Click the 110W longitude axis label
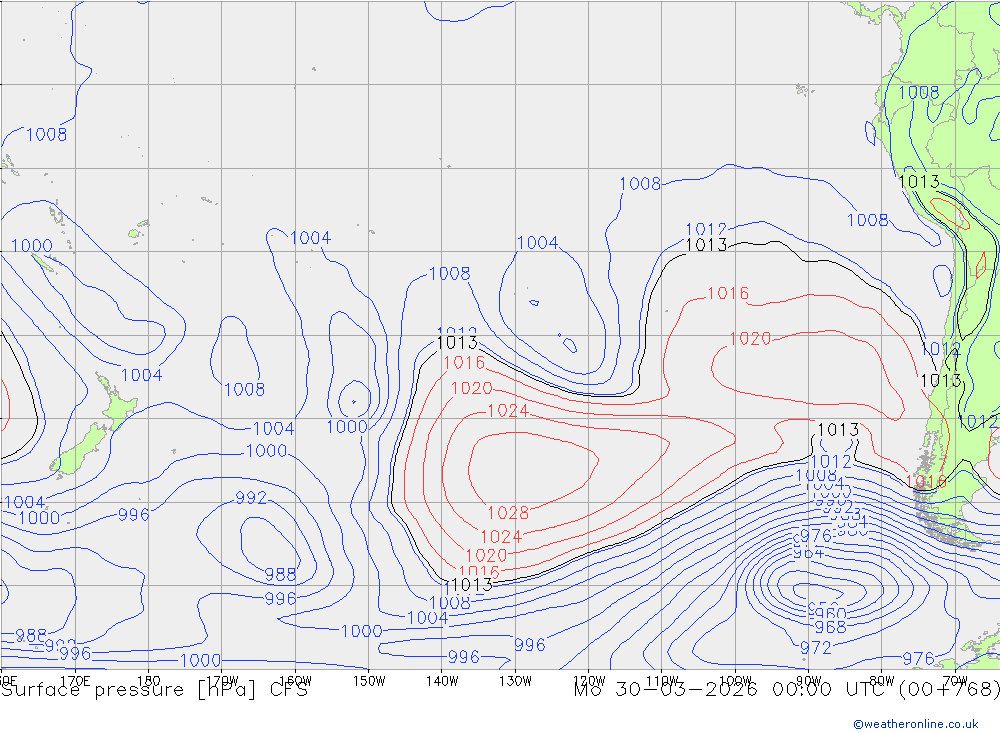The height and width of the screenshot is (733, 1000). point(662,681)
